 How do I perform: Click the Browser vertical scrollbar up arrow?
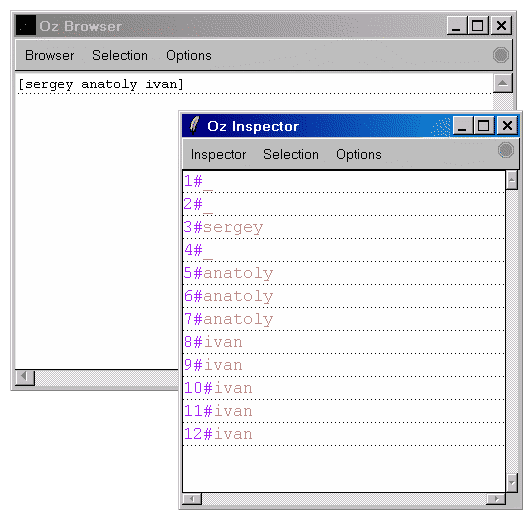(x=503, y=83)
